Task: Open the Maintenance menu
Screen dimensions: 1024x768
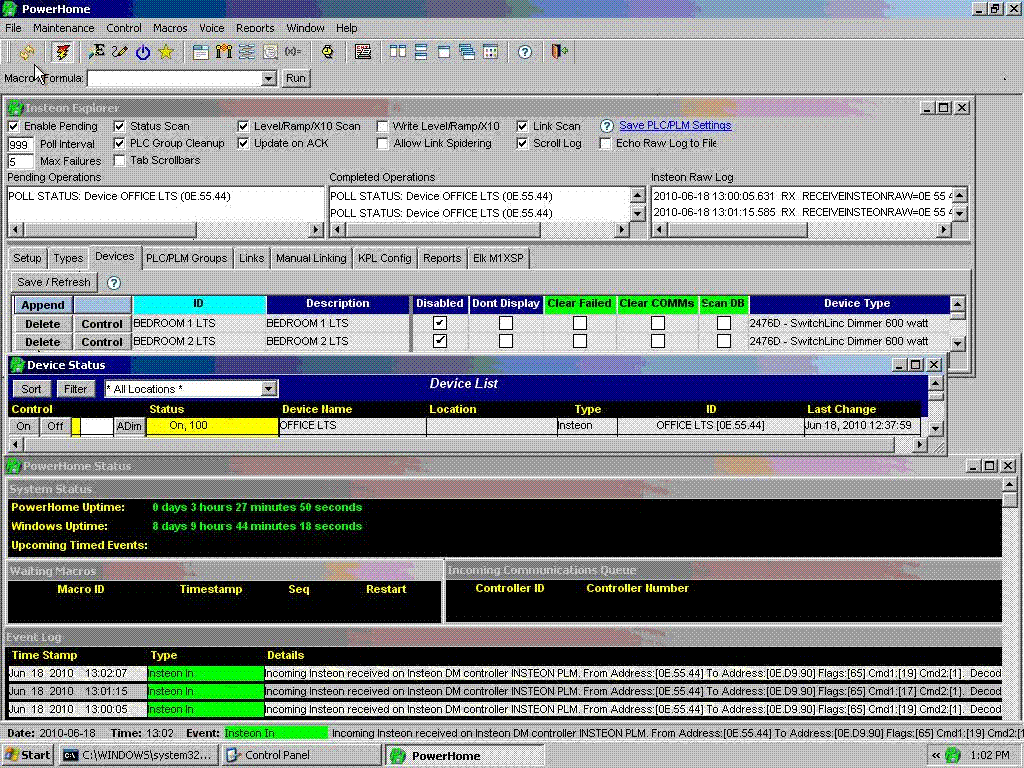Action: [x=63, y=28]
